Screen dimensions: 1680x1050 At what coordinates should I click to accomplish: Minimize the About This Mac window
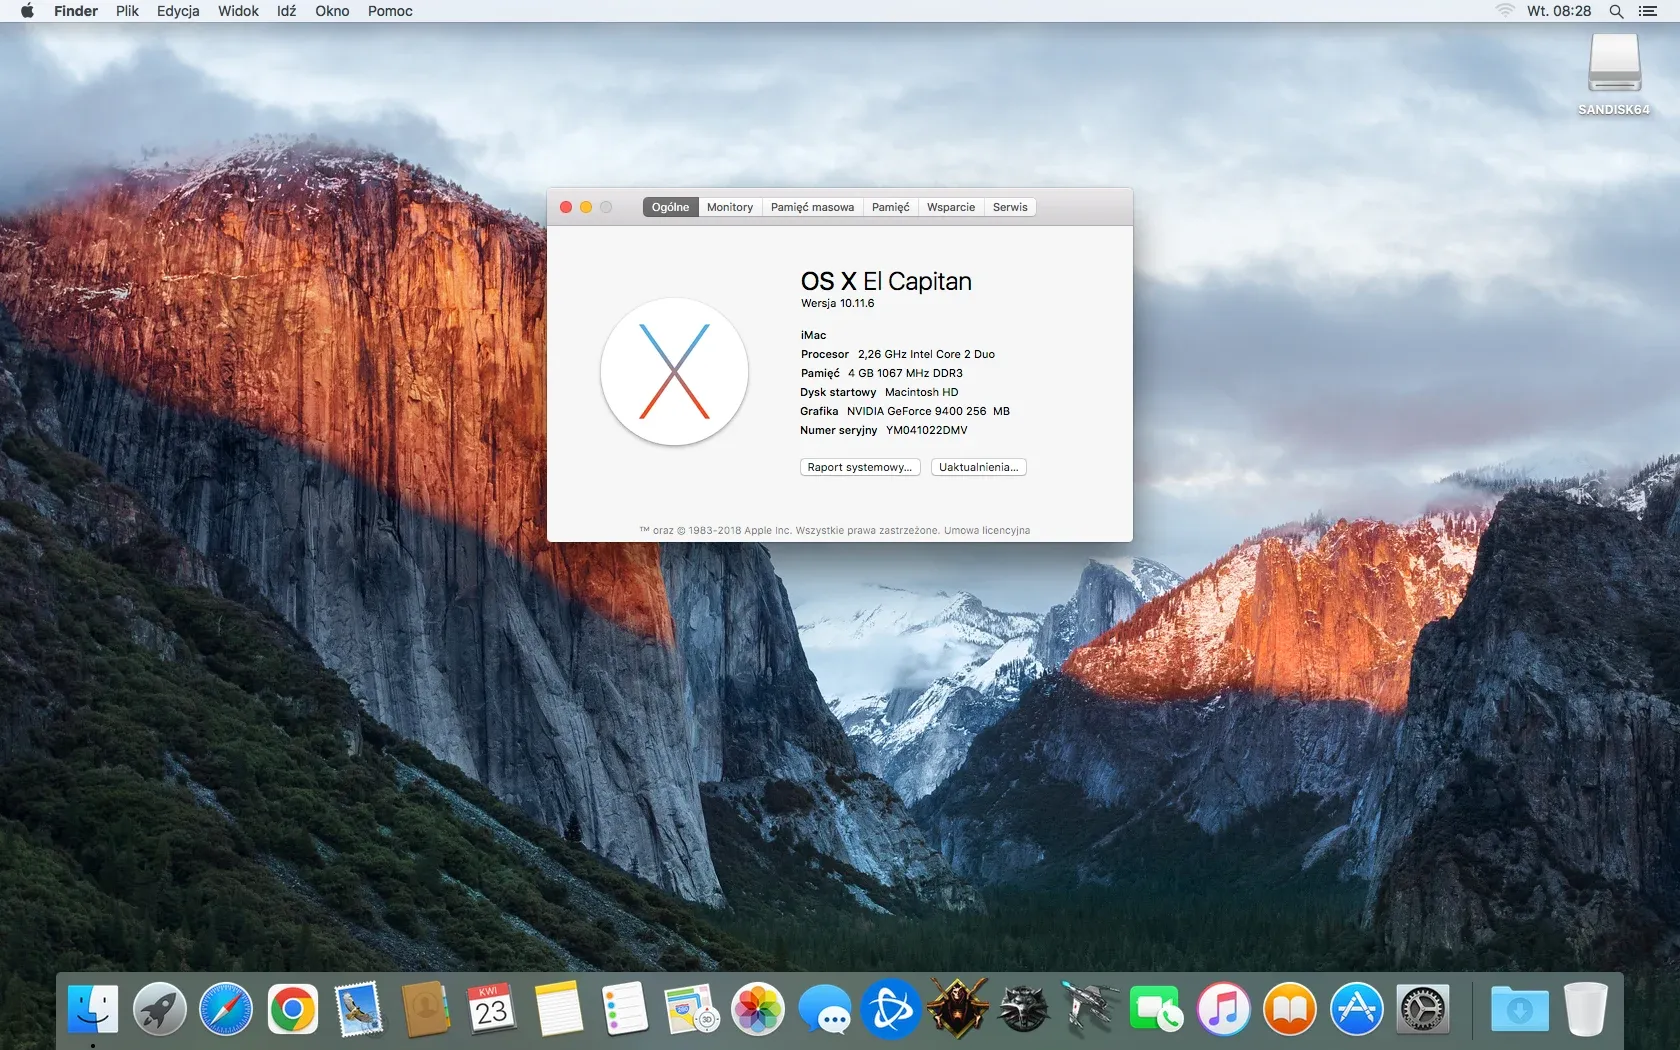tap(586, 207)
